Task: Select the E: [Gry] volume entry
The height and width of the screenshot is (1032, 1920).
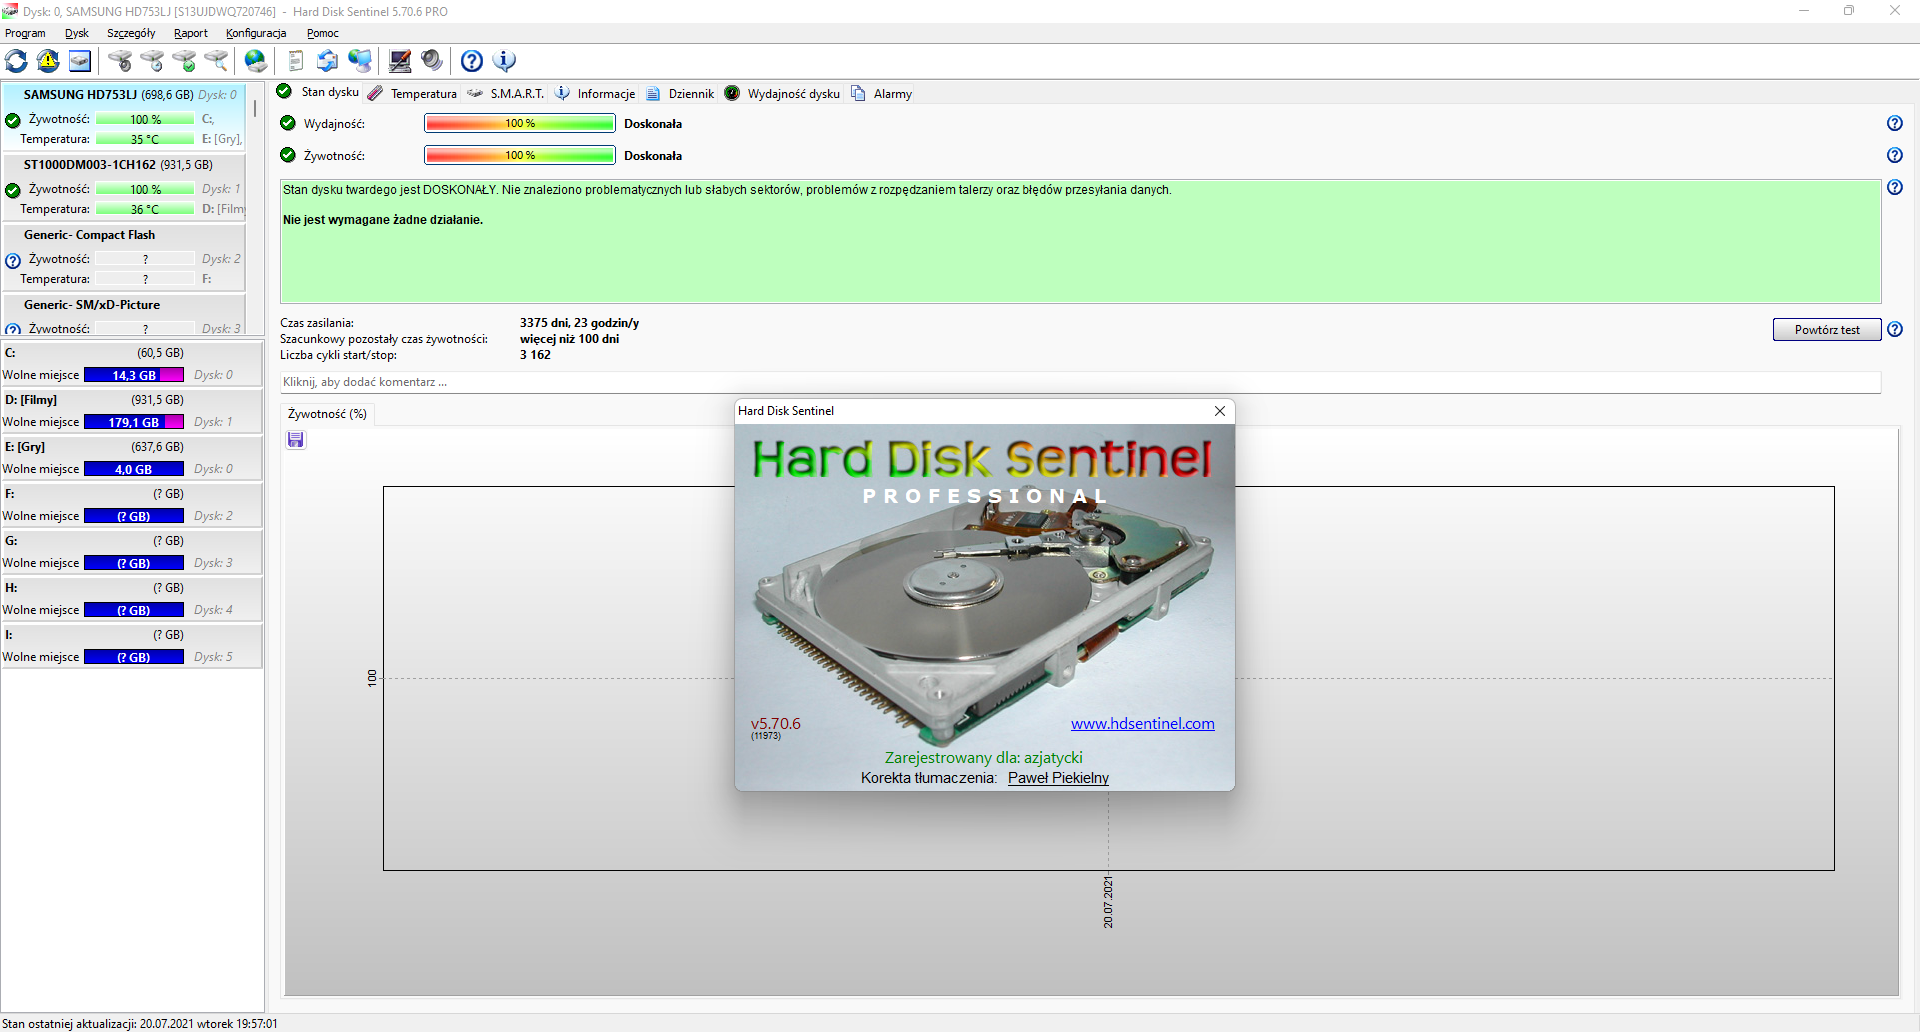Action: (132, 458)
